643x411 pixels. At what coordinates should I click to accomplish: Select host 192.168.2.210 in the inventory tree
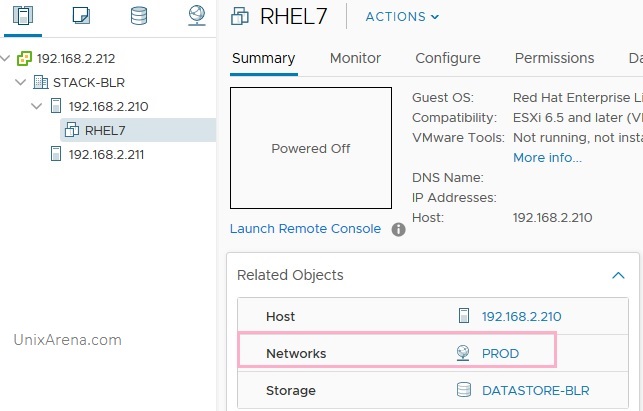(109, 106)
